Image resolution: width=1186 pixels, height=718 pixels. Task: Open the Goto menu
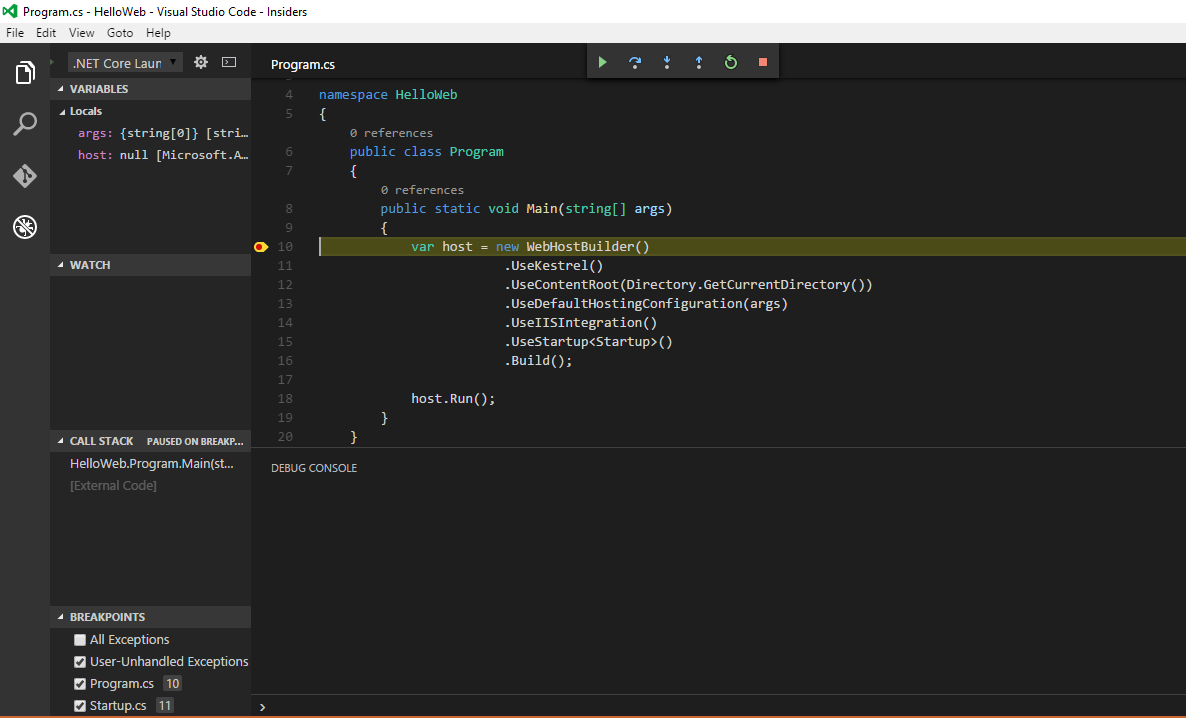pos(120,33)
